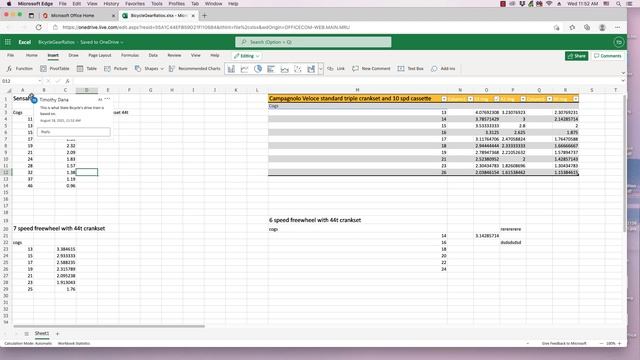Image resolution: width=640 pixels, height=360 pixels.
Task: Switch to the Draw tab
Action: coord(73,56)
